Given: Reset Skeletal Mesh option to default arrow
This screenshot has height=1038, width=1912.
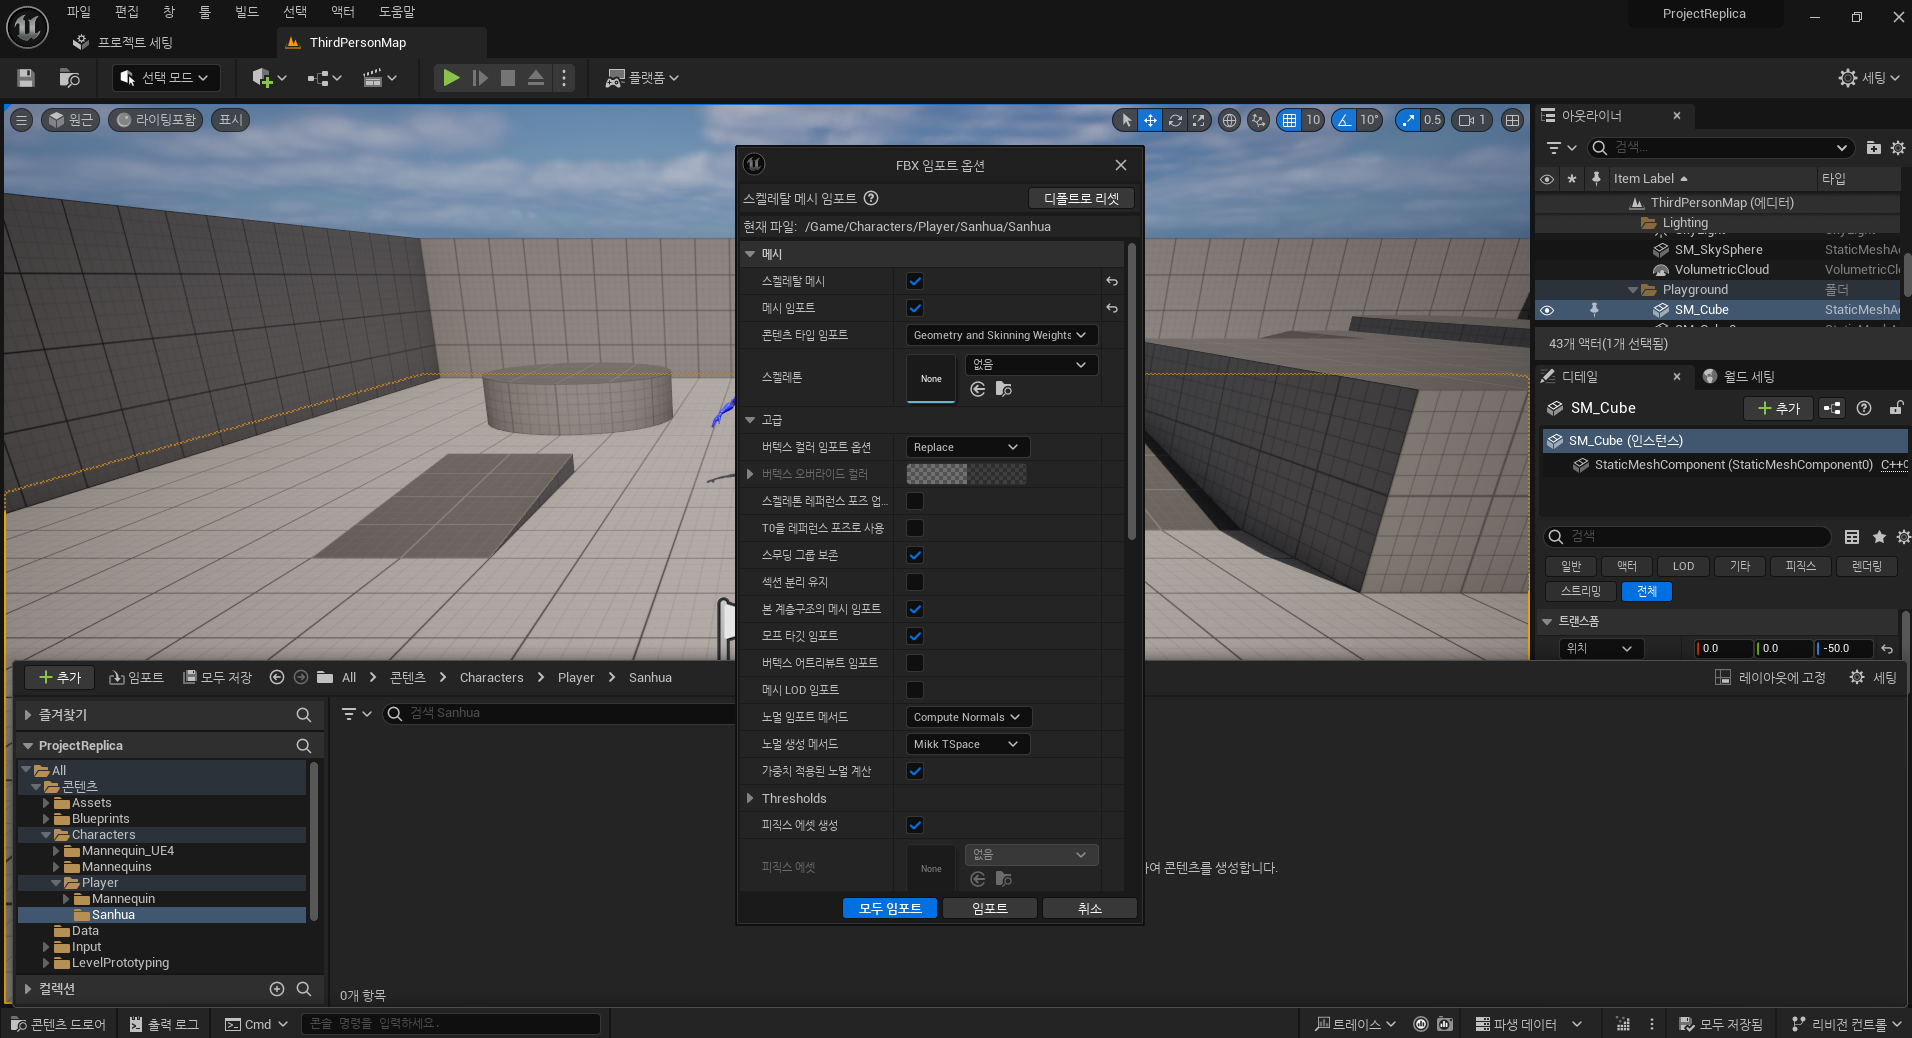Looking at the screenshot, I should 1112,282.
